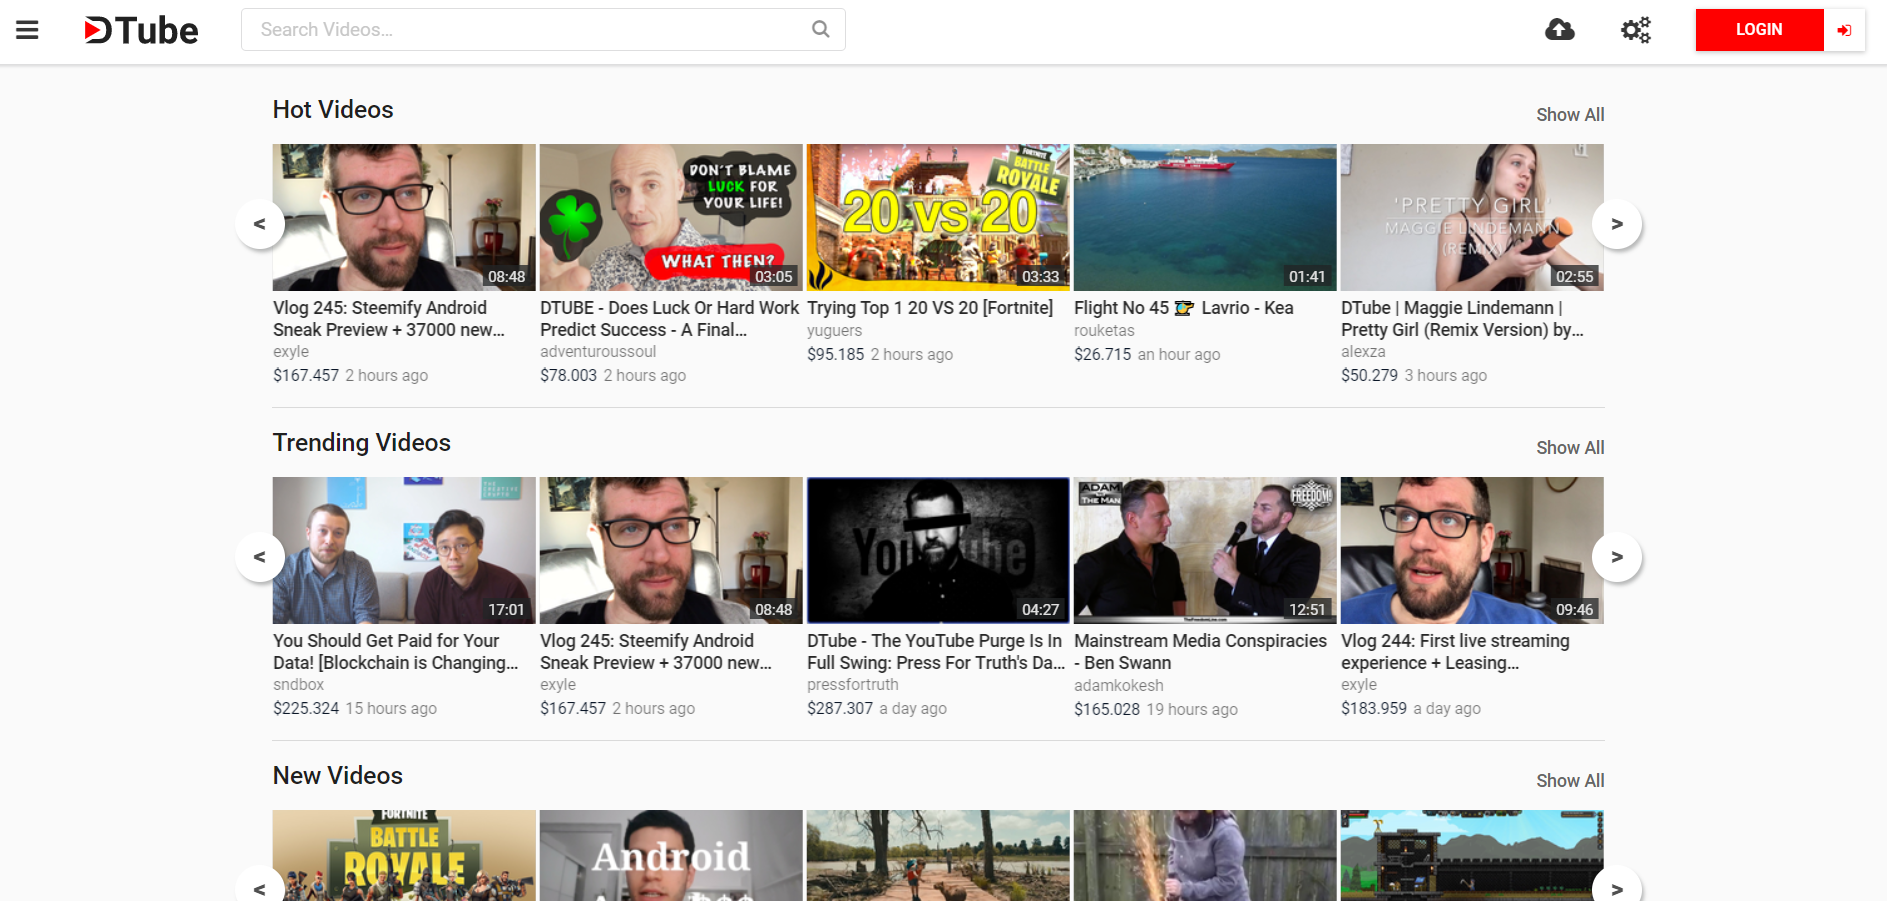1887x901 pixels.
Task: Open Android thumbnail in New Videos
Action: click(x=671, y=855)
